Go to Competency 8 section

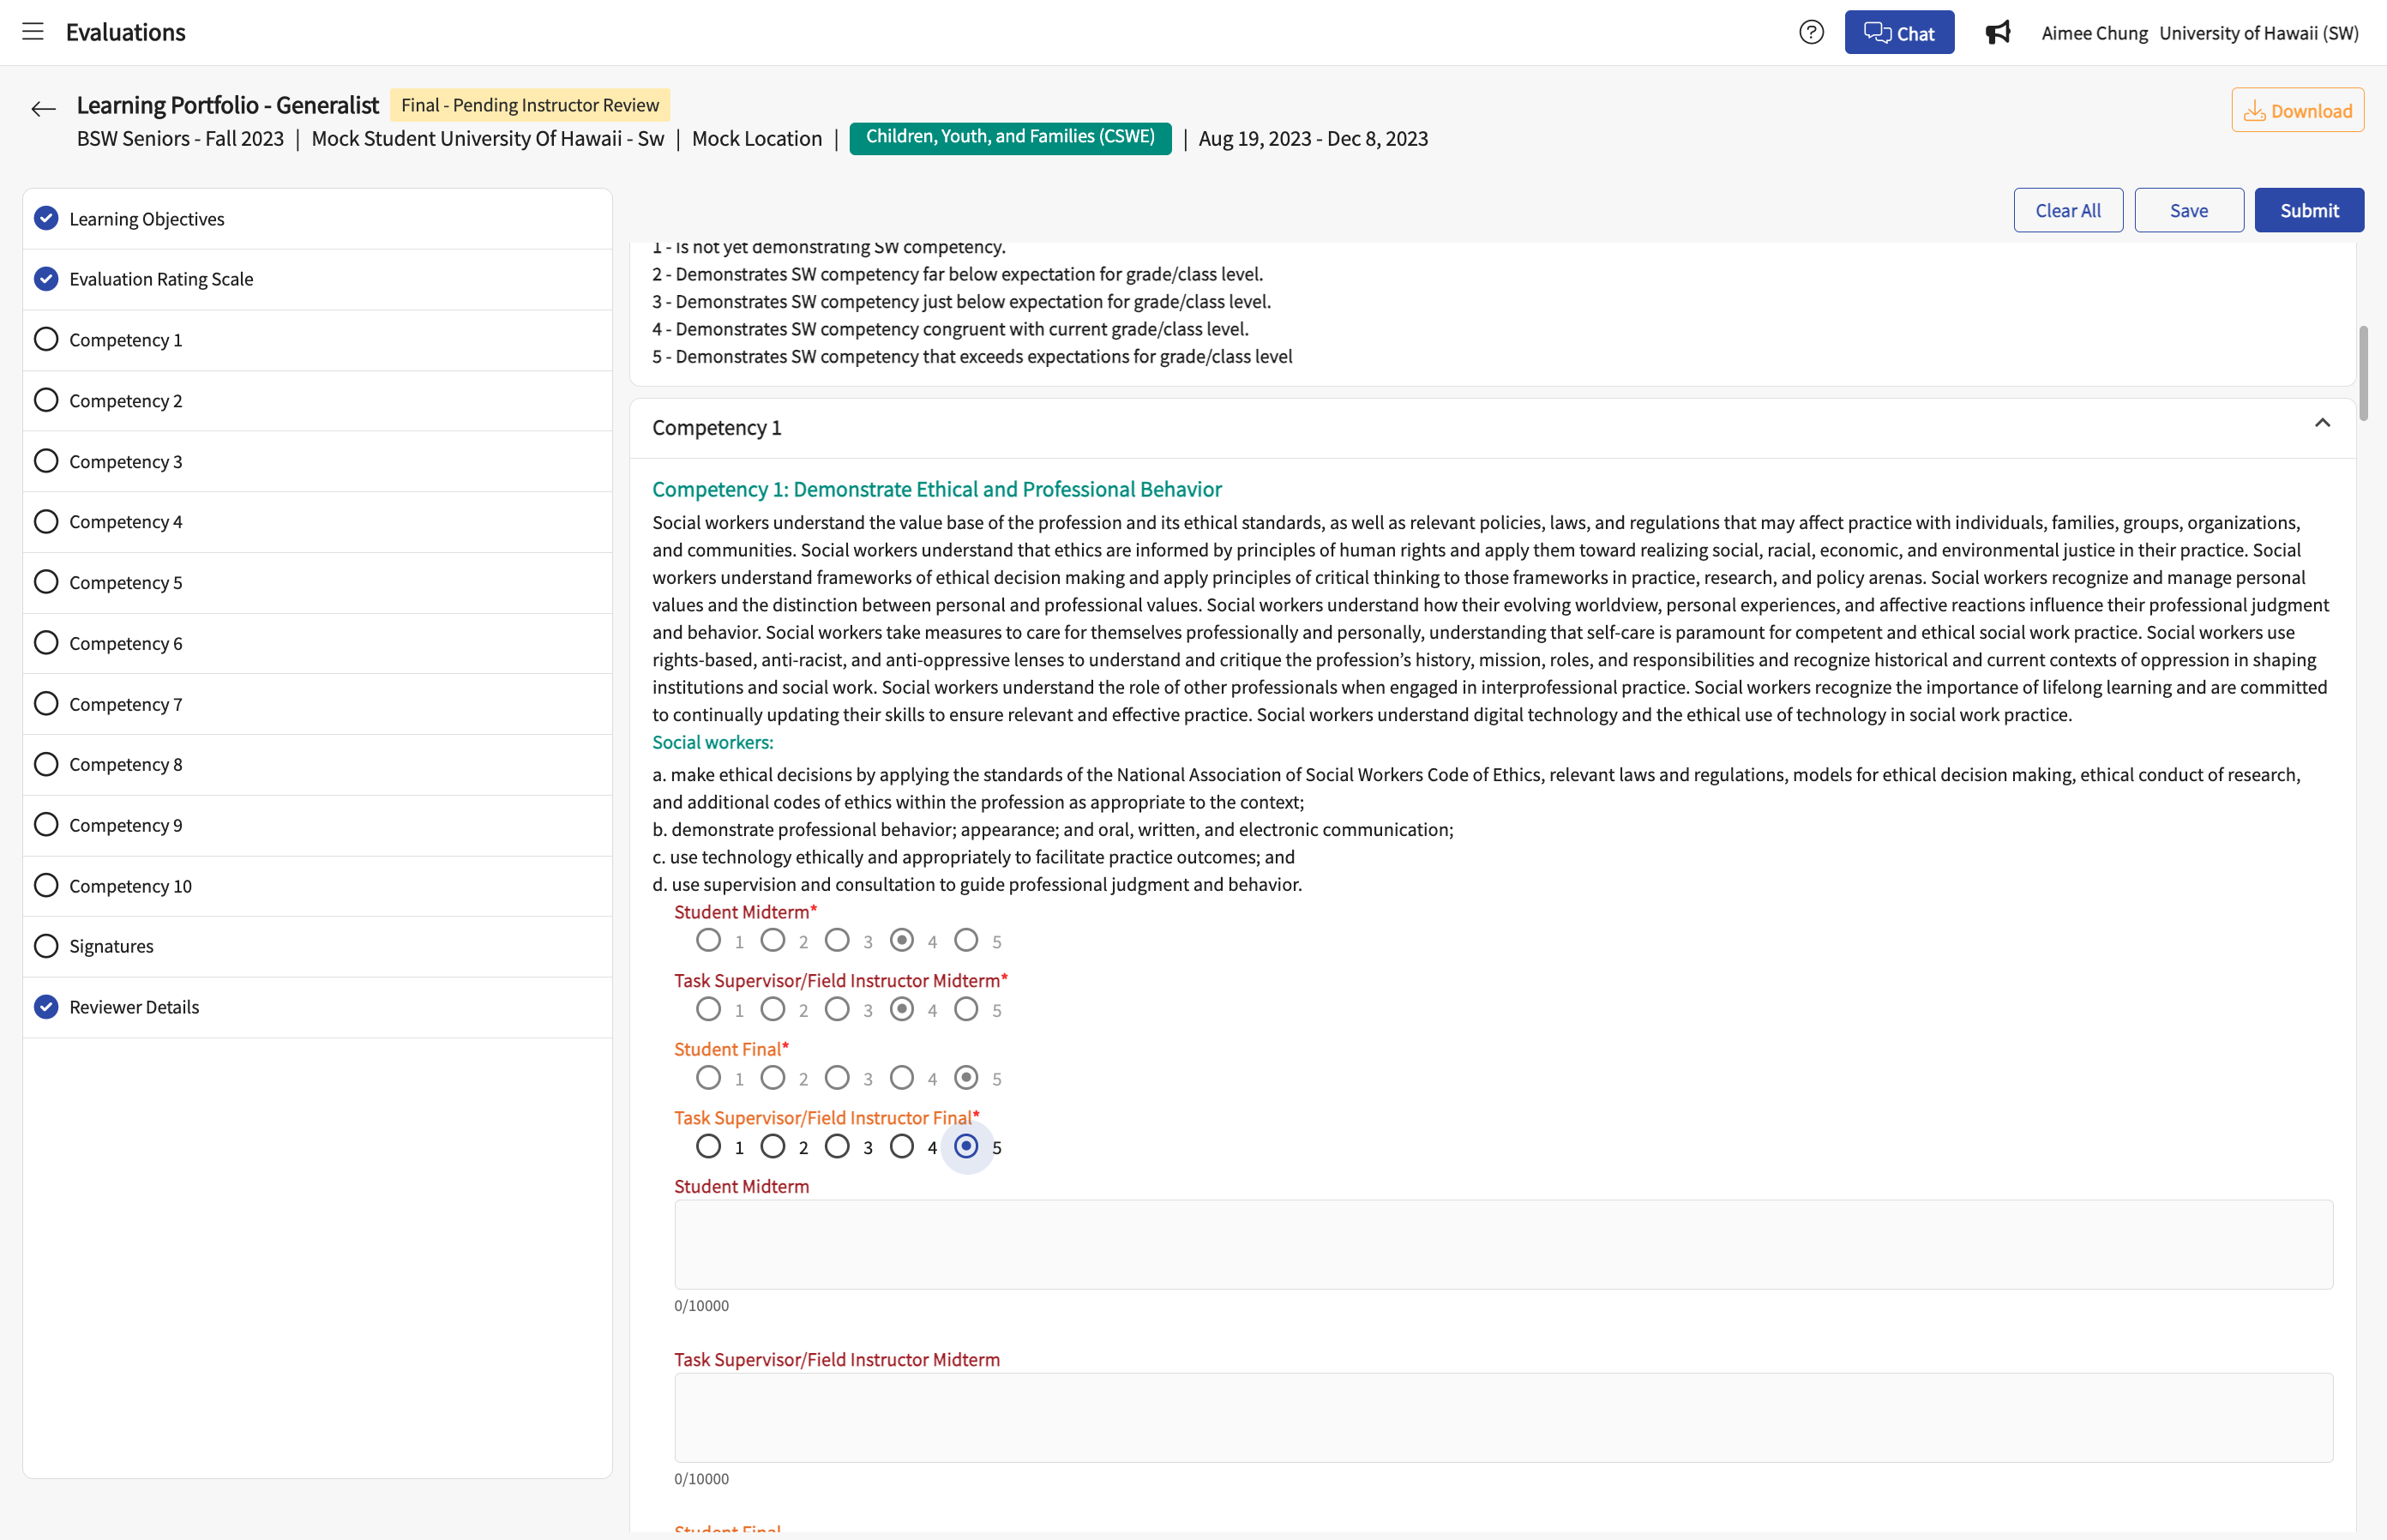click(x=317, y=764)
